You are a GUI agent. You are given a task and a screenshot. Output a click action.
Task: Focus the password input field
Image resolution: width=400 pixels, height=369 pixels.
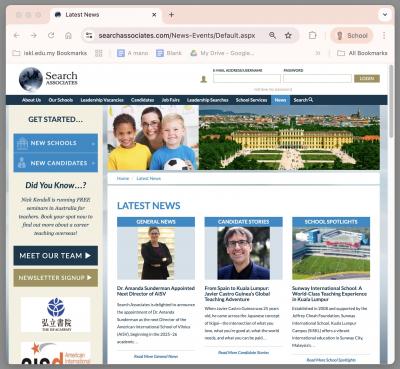point(317,78)
